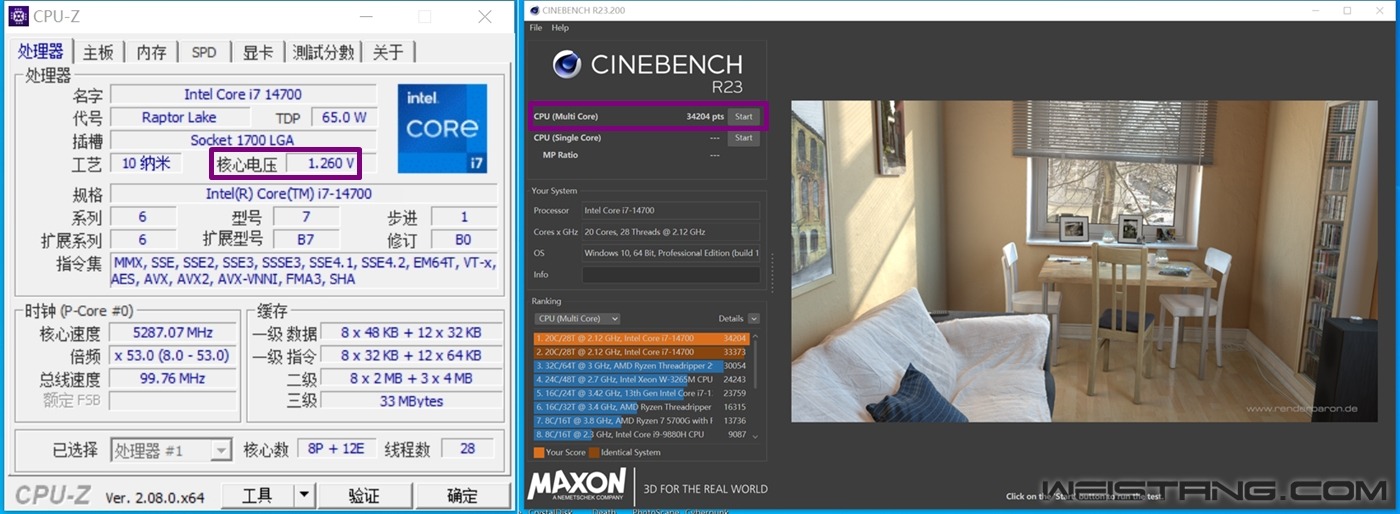
Task: Click the OS field Windows 10, 64 Bit
Action: pos(671,253)
